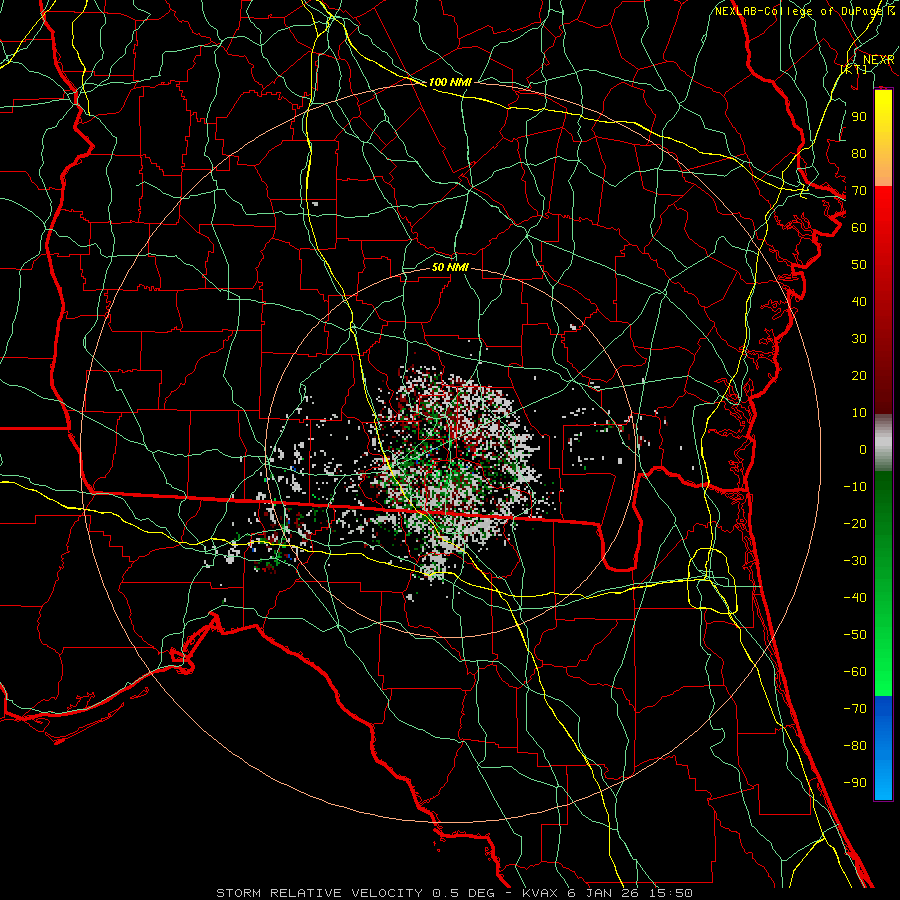Click the 0 knot scale label
Screen dimensions: 900x900
pyautogui.click(x=863, y=449)
